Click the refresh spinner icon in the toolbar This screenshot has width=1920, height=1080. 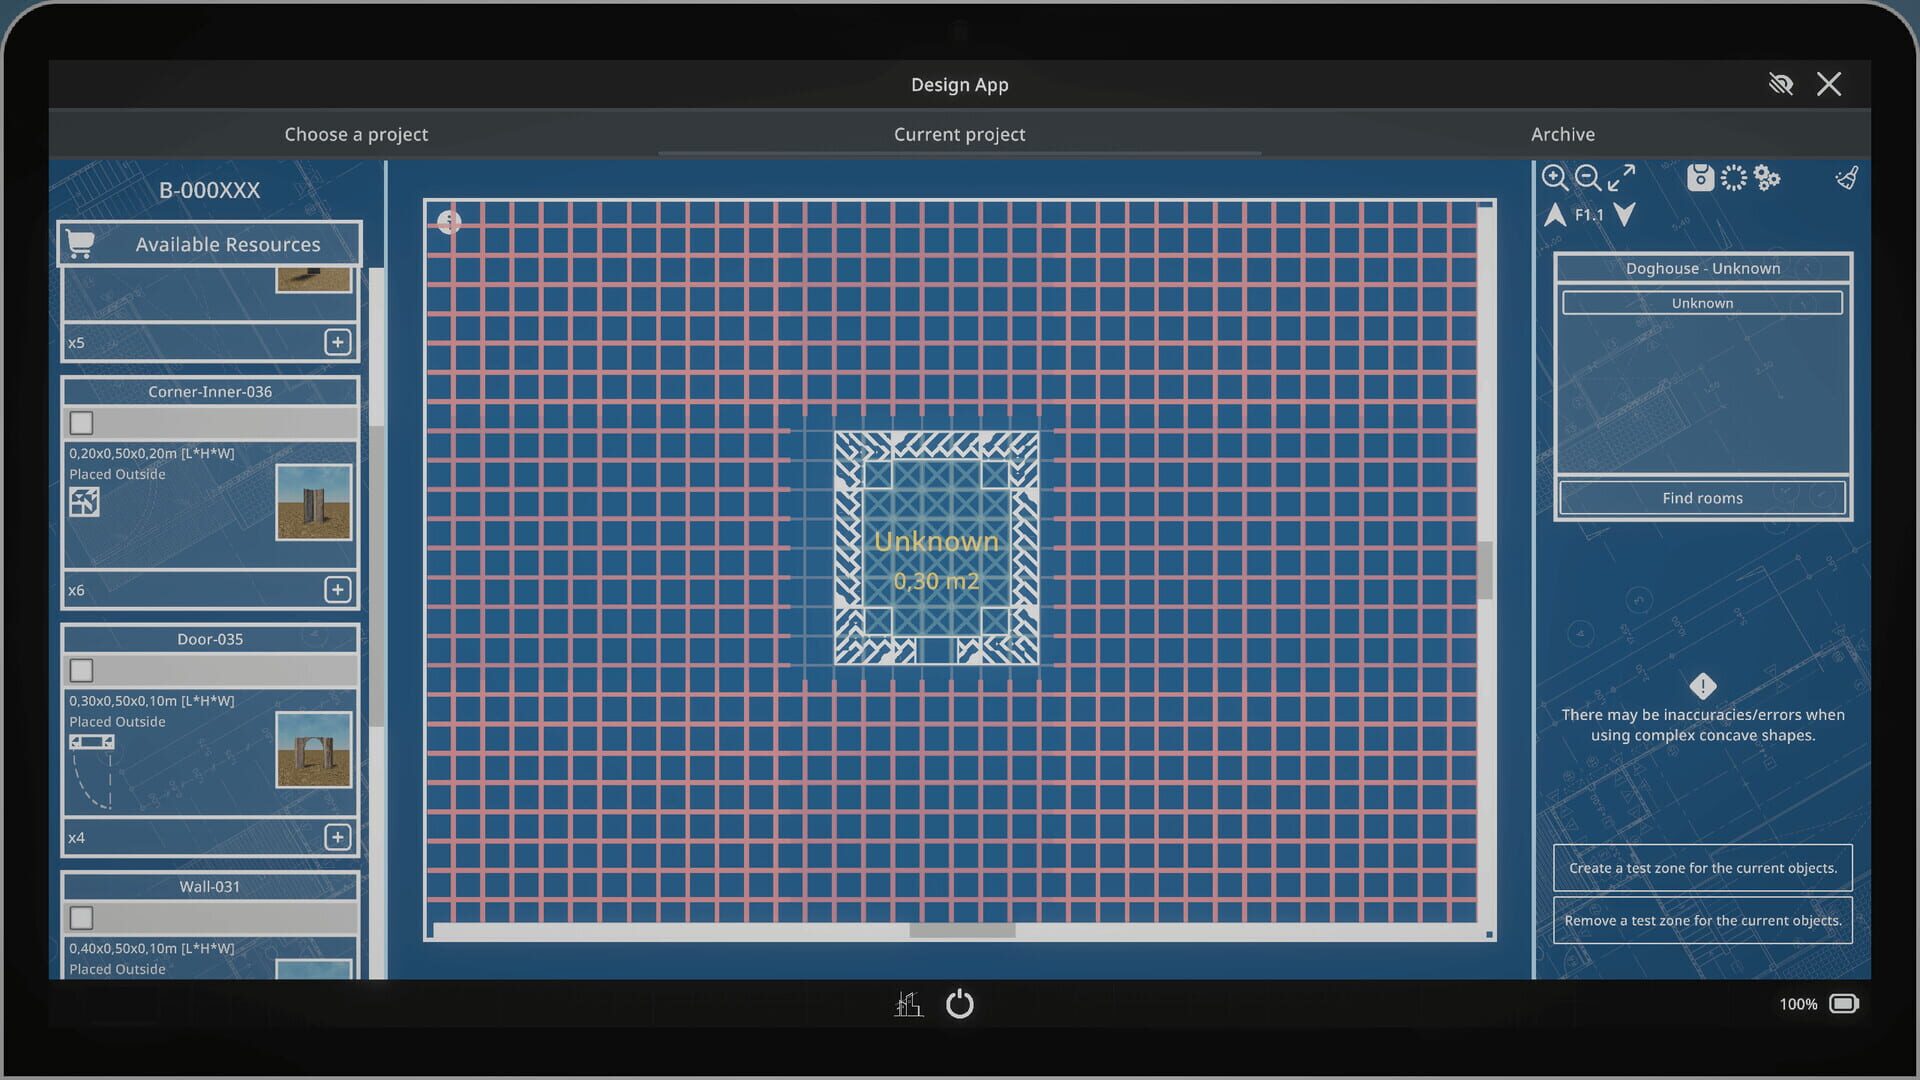click(1734, 178)
